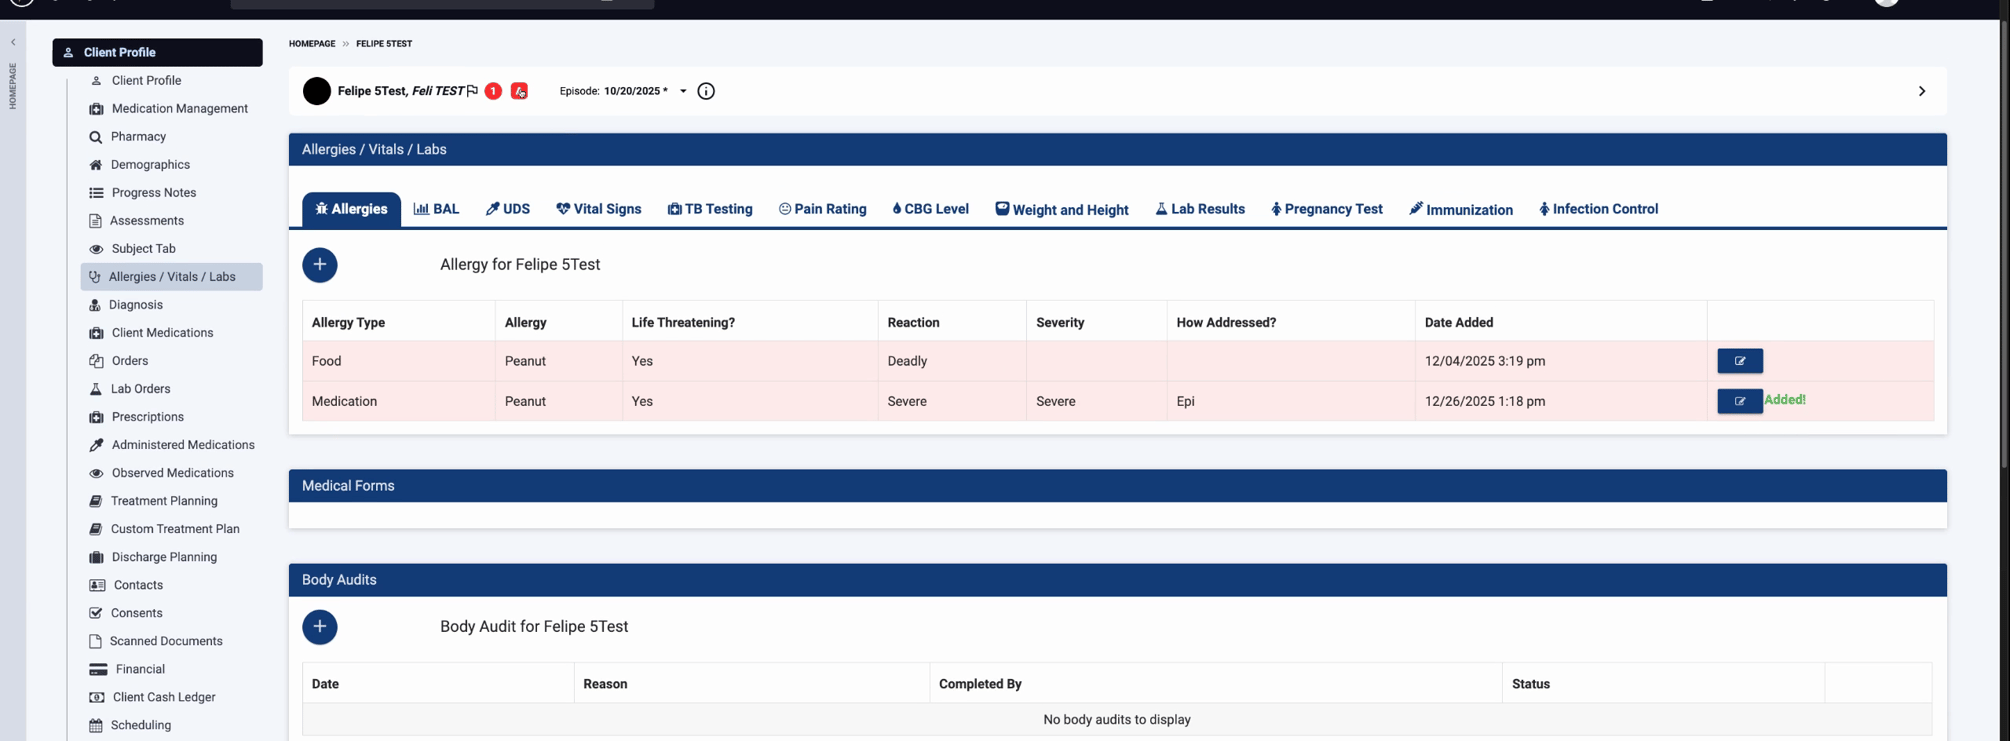Edit the Medication Peanut allergy row
Screen dimensions: 2010x741
1739,401
